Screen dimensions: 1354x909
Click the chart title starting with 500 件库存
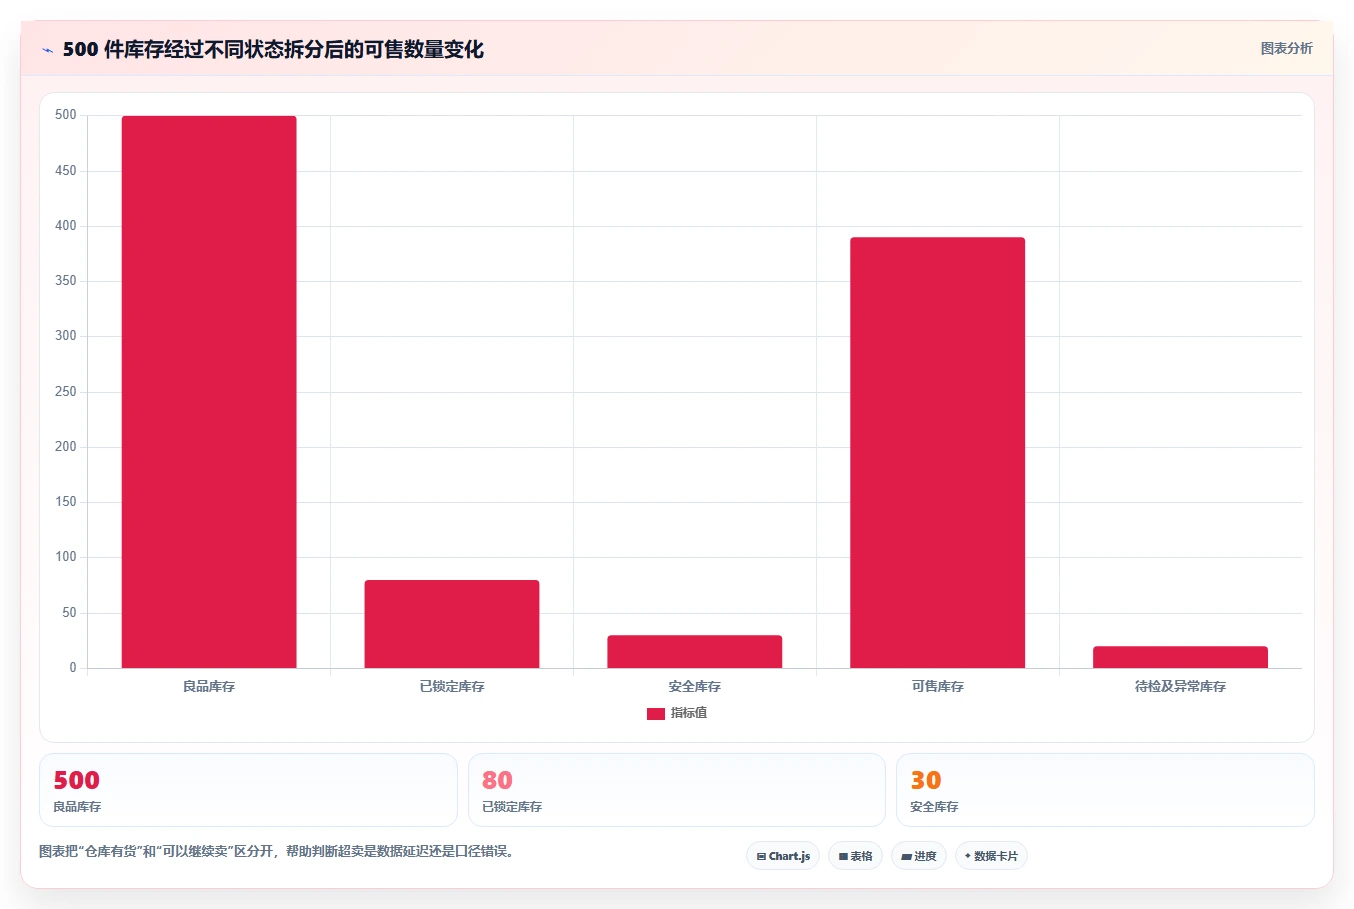coord(273,50)
